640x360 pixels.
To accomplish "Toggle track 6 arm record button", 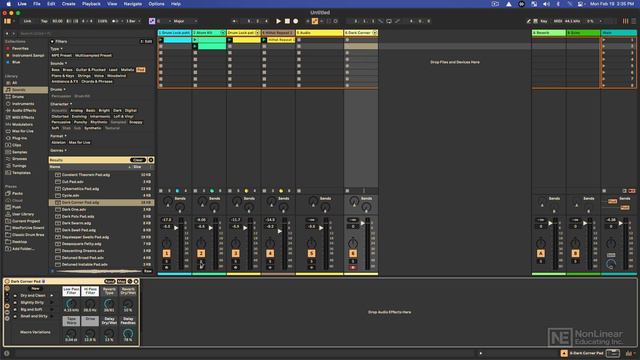I will point(353,267).
